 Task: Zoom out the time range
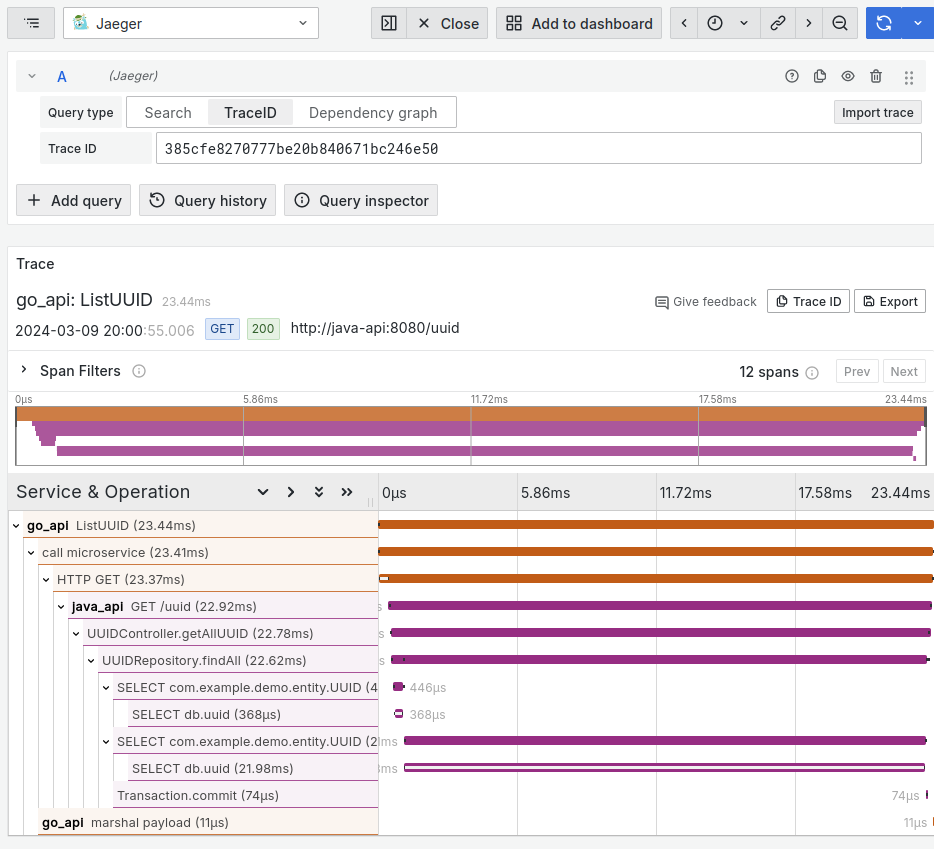point(840,23)
